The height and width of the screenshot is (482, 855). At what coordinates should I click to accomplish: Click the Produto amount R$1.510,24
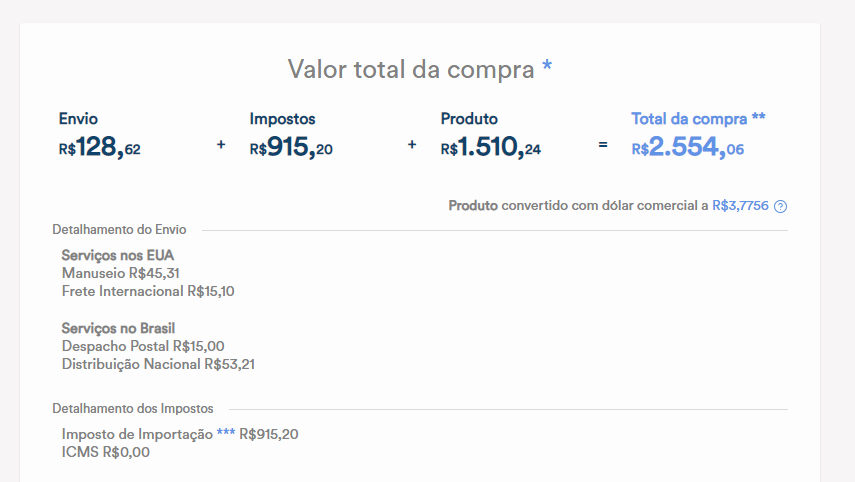pos(490,148)
